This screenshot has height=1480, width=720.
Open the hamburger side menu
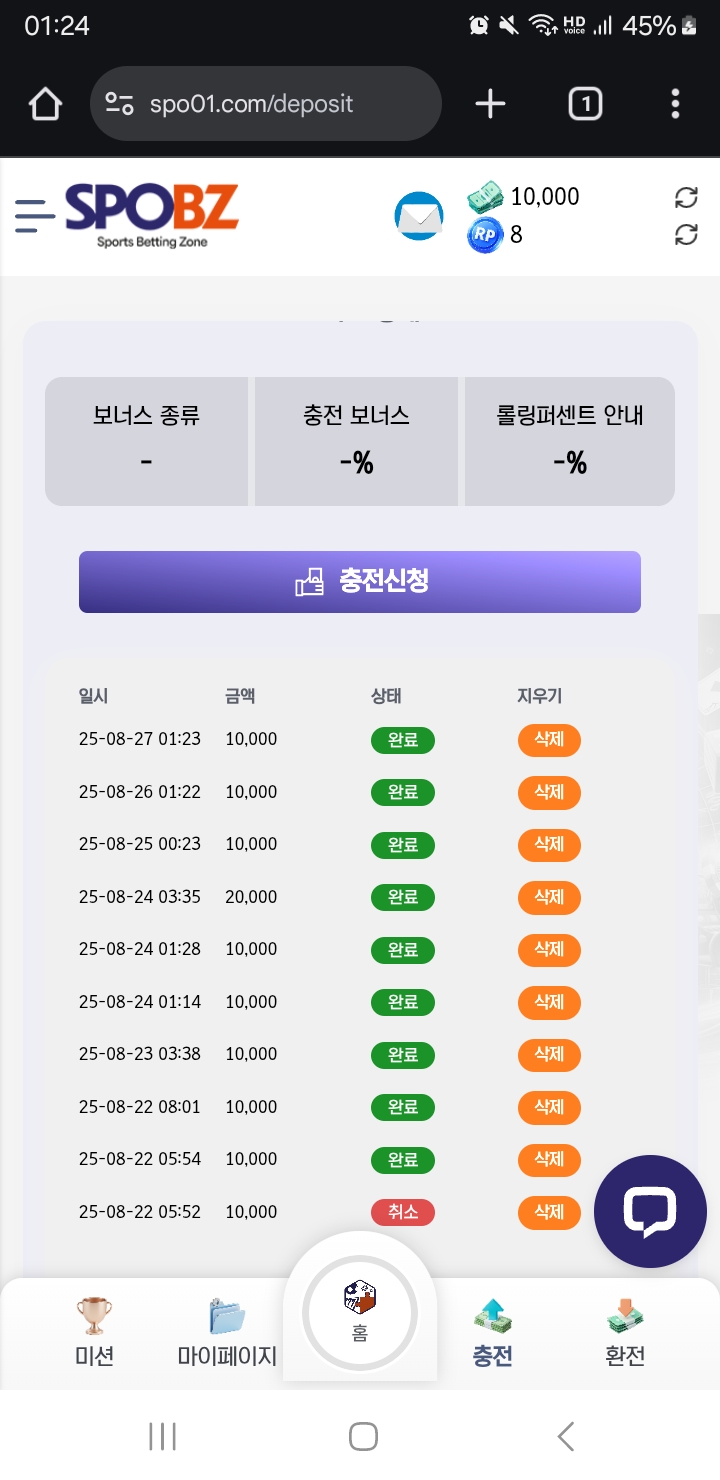(35, 215)
